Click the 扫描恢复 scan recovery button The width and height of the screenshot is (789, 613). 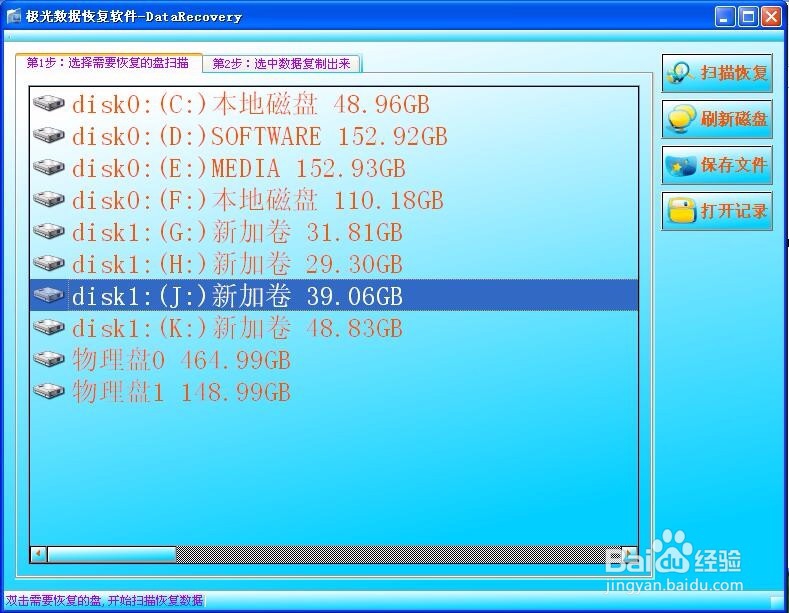coord(717,73)
